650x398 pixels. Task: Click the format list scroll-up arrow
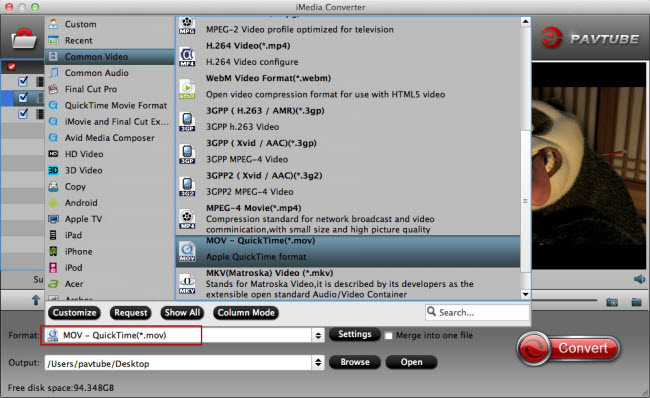[x=525, y=21]
